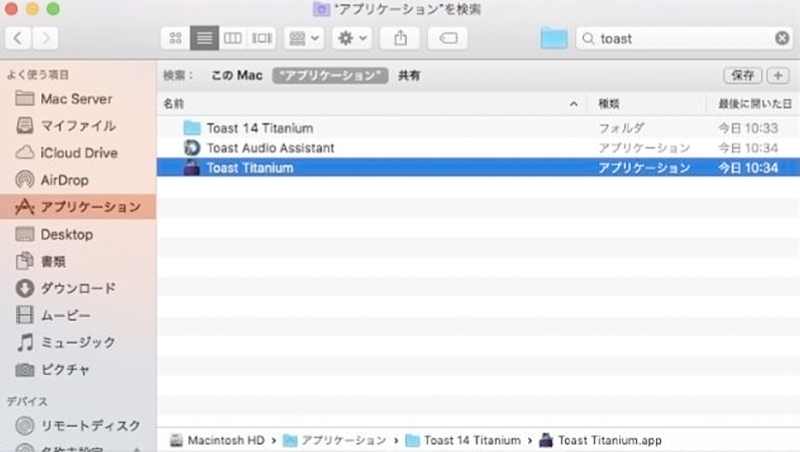Select the Toast 14 Titanium folder row
This screenshot has height=452, width=800.
[478, 128]
